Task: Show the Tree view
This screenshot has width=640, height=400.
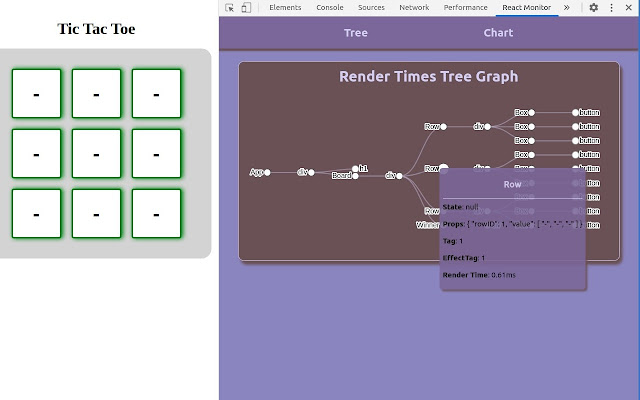Action: click(356, 32)
